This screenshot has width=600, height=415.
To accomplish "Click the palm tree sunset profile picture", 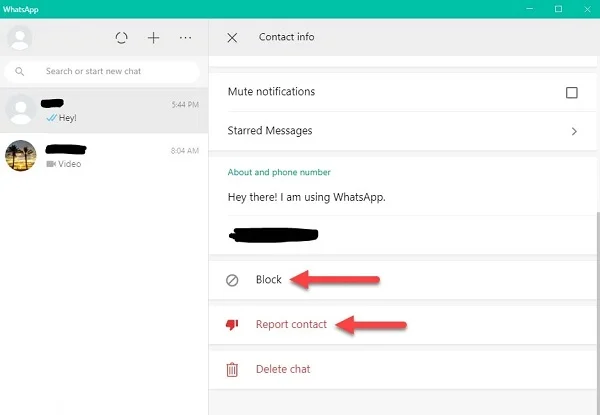I will click(21, 155).
